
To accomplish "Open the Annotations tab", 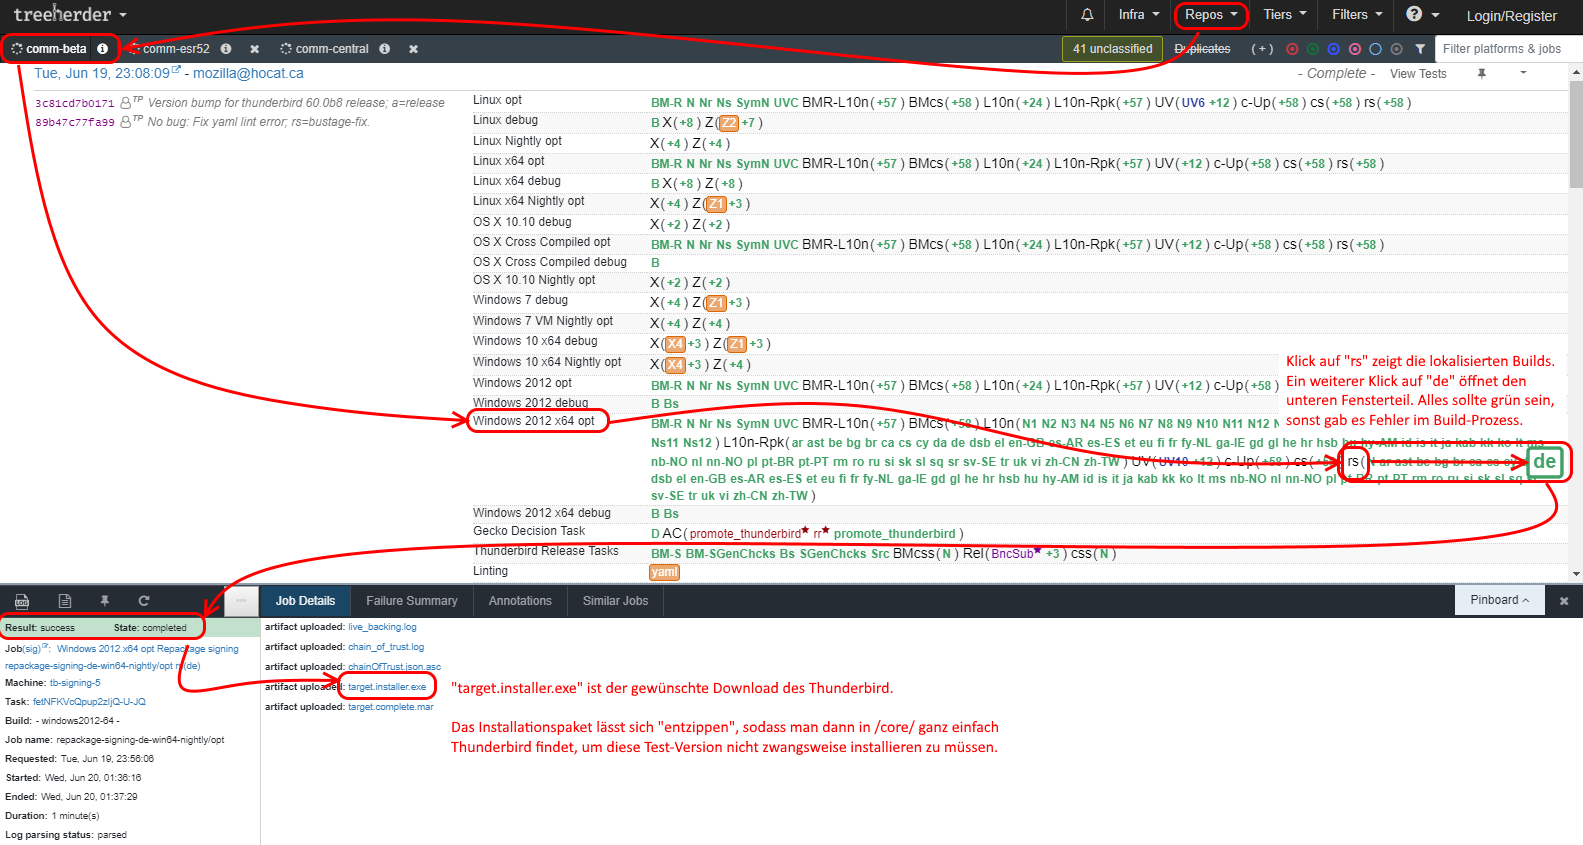I will coord(520,601).
